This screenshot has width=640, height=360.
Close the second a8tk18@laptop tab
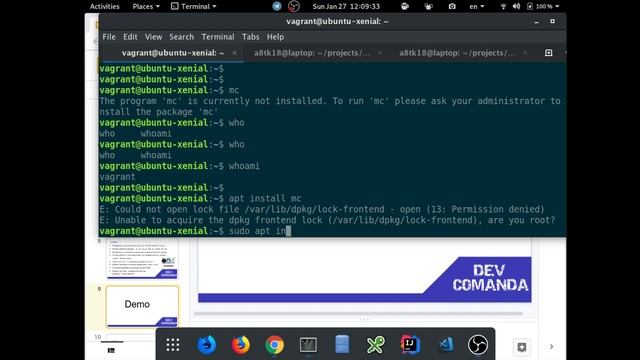click(380, 53)
